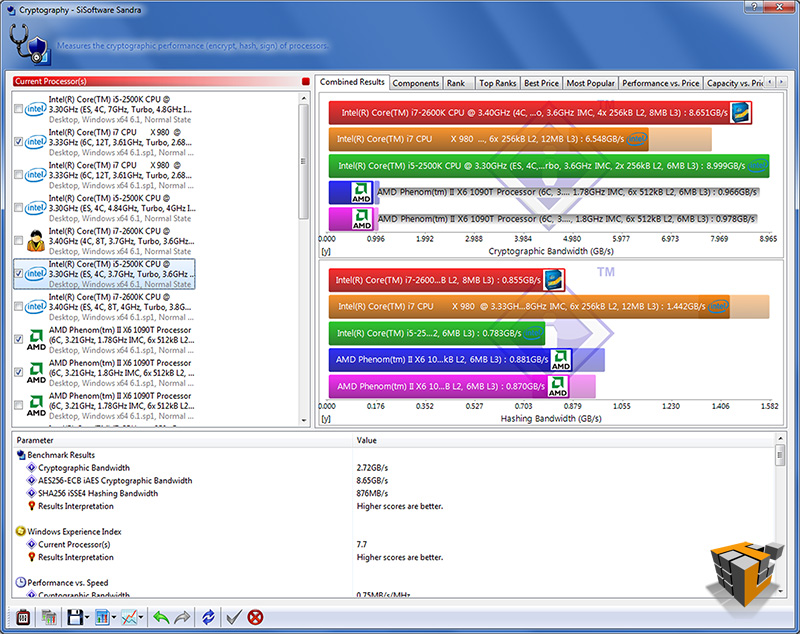
Task: Click the Parameter column header
Action: coord(183,440)
